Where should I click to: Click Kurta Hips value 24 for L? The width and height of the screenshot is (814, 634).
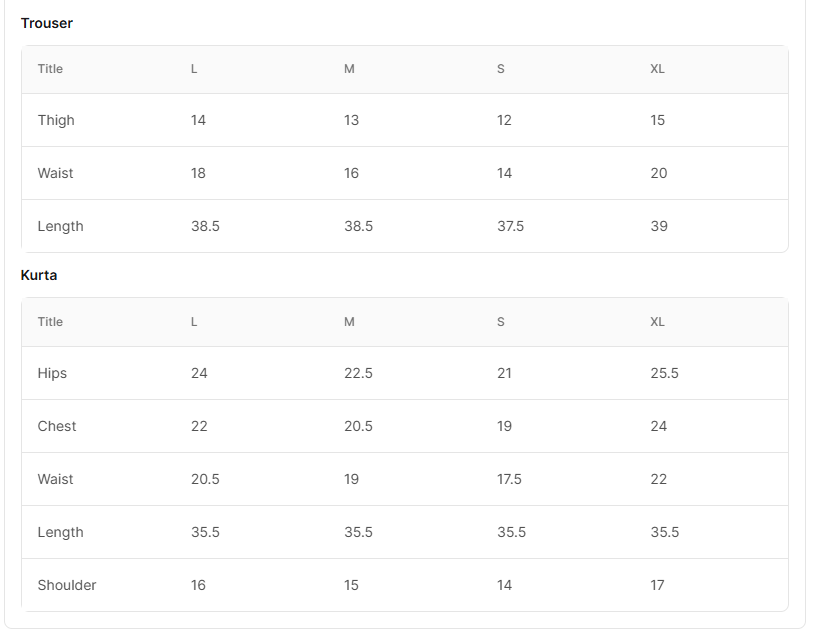199,373
